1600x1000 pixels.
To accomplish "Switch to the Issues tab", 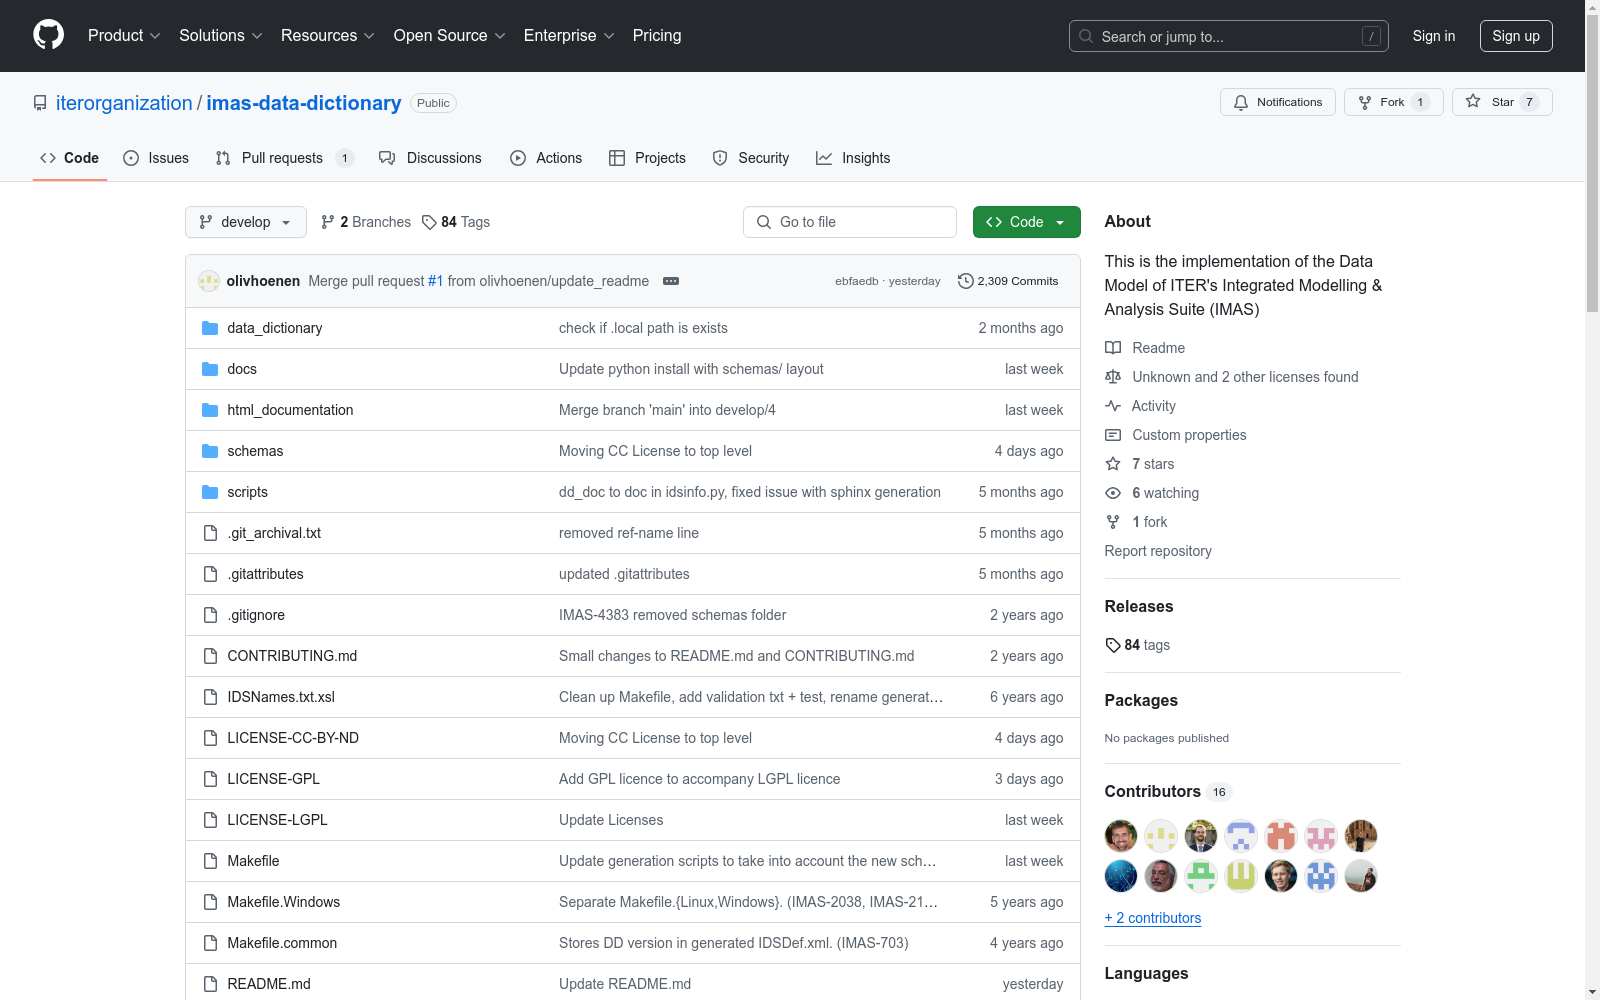I will (x=156, y=158).
